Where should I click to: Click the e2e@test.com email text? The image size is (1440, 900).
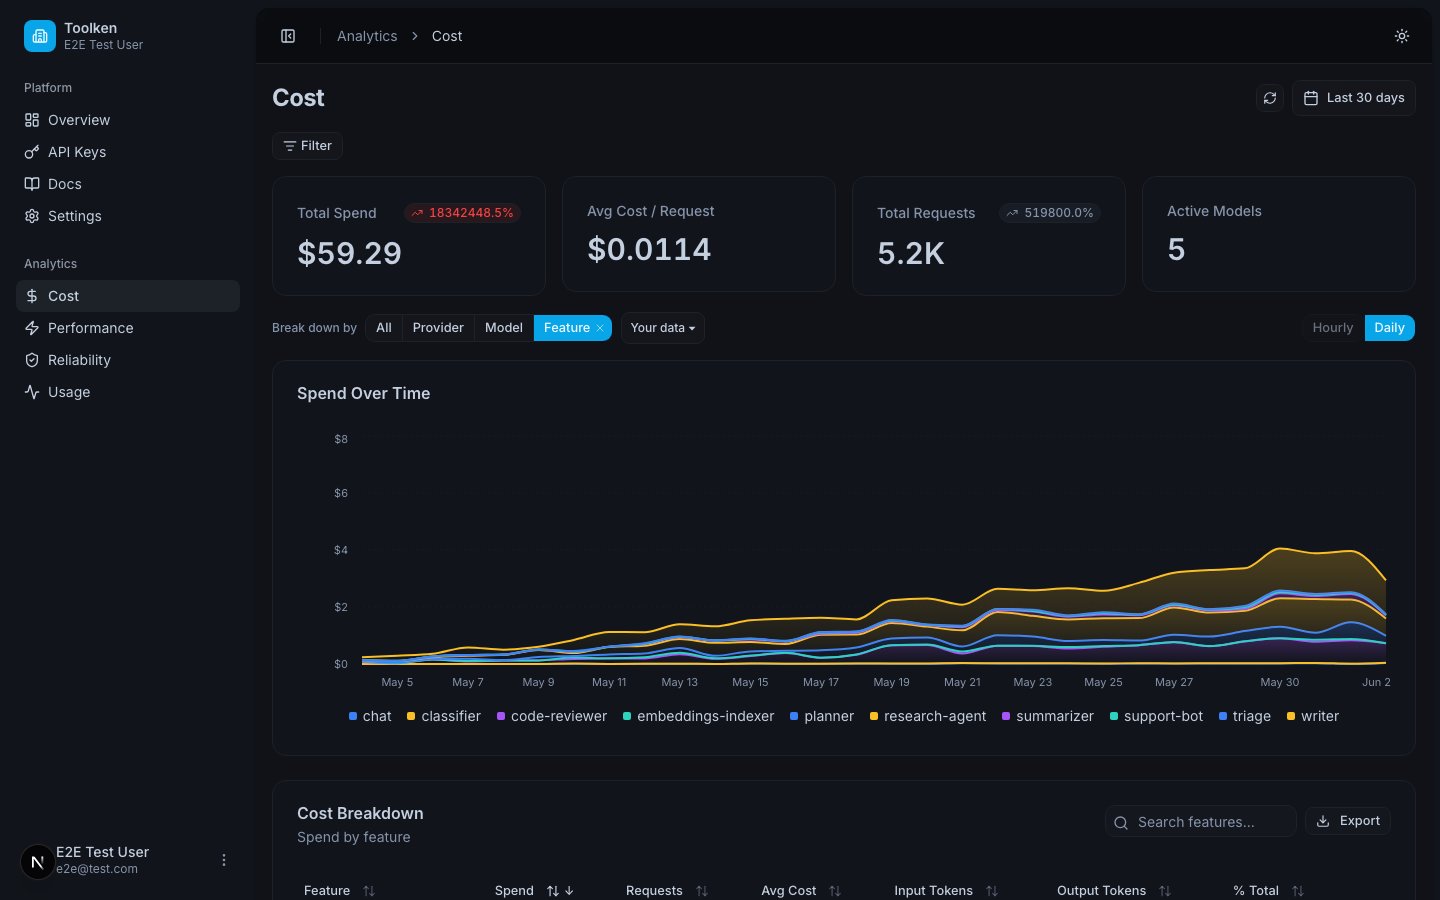pyautogui.click(x=97, y=869)
